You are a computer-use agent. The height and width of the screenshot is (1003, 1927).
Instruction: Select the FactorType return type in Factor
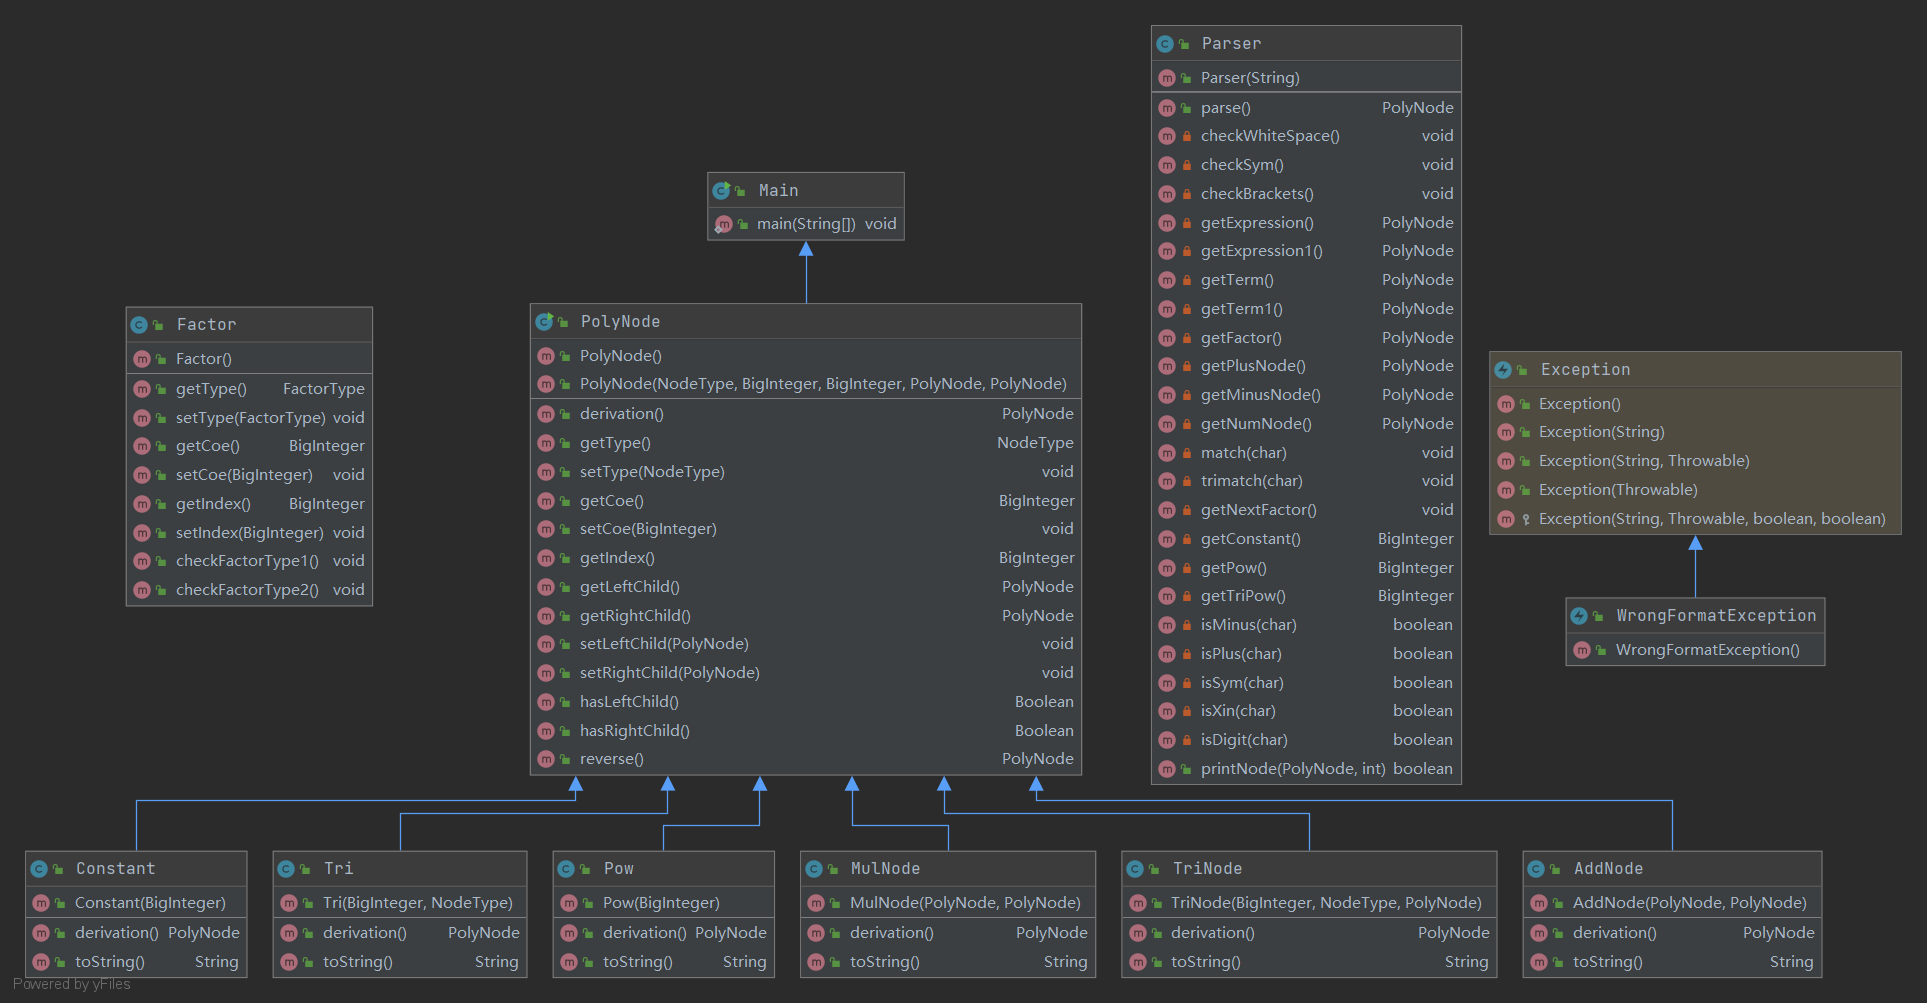[323, 389]
